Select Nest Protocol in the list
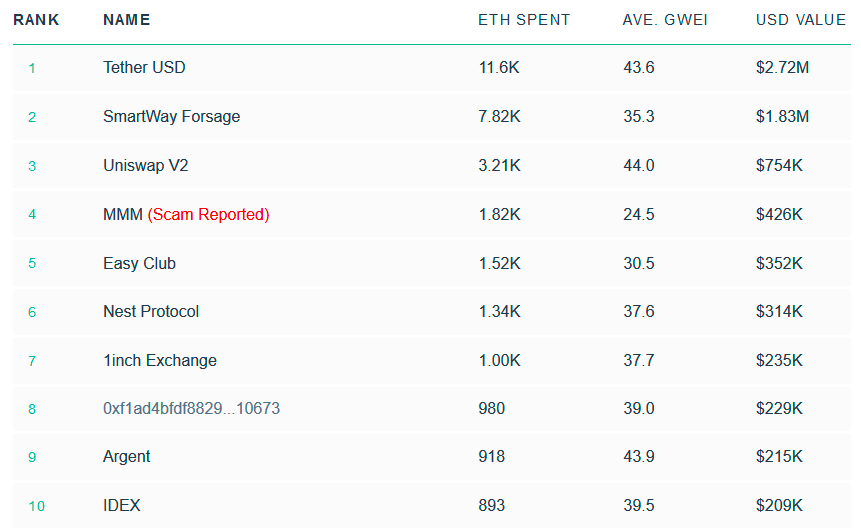This screenshot has width=861, height=528. click(x=151, y=311)
